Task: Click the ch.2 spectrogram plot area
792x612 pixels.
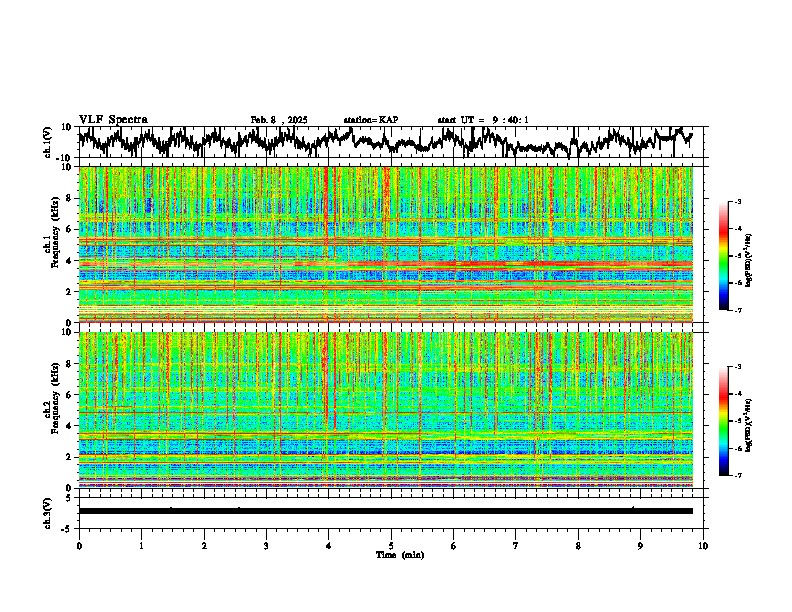Action: [386, 410]
